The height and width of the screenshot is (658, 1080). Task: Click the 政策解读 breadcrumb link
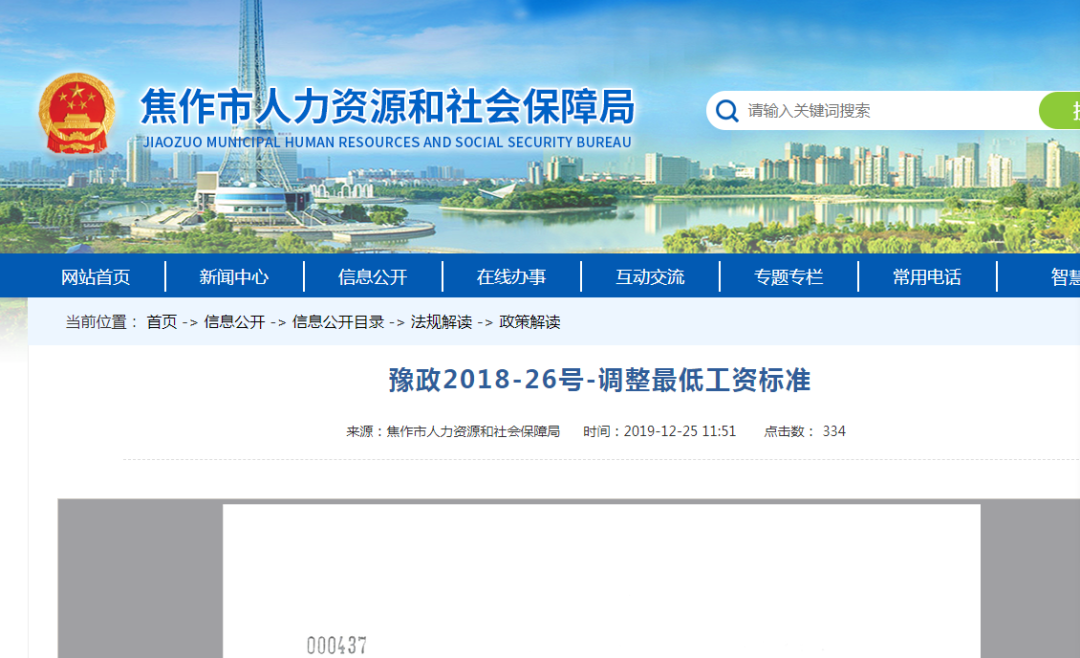[530, 322]
